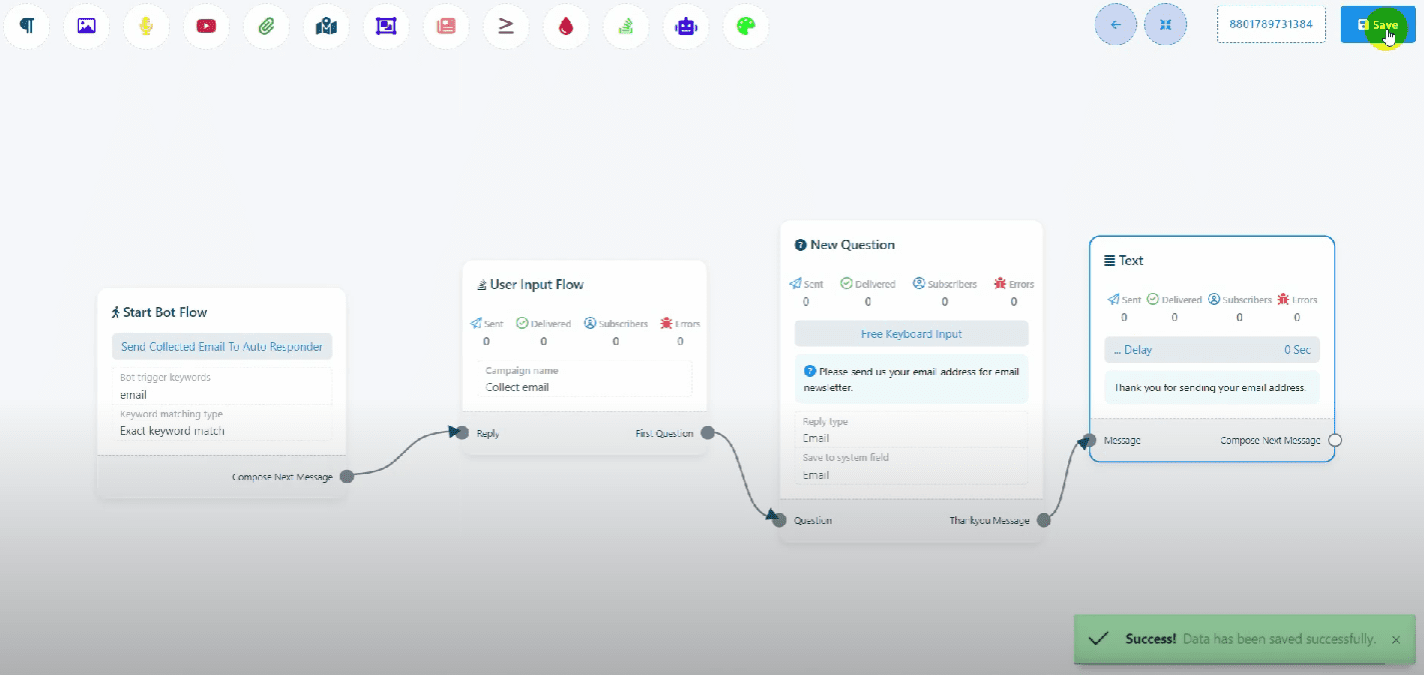Add a Text component using the paragraph icon

click(x=27, y=26)
